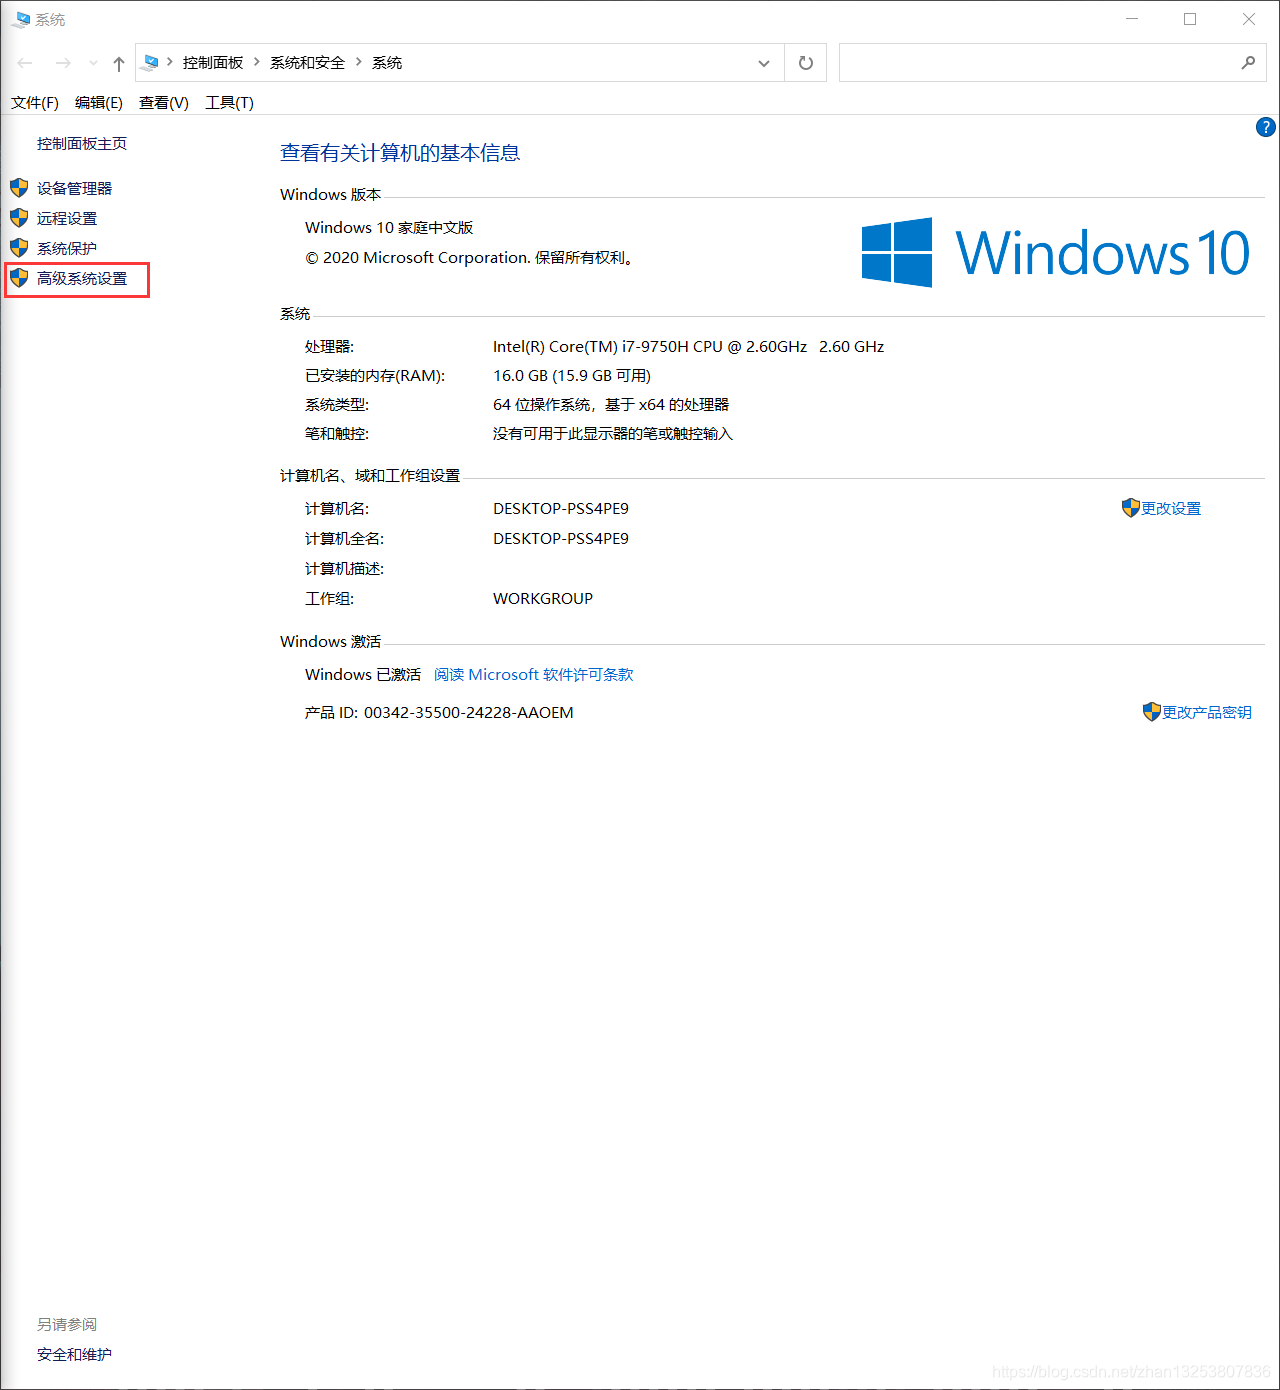Click 更改设置 link
This screenshot has width=1280, height=1390.
tap(1171, 508)
